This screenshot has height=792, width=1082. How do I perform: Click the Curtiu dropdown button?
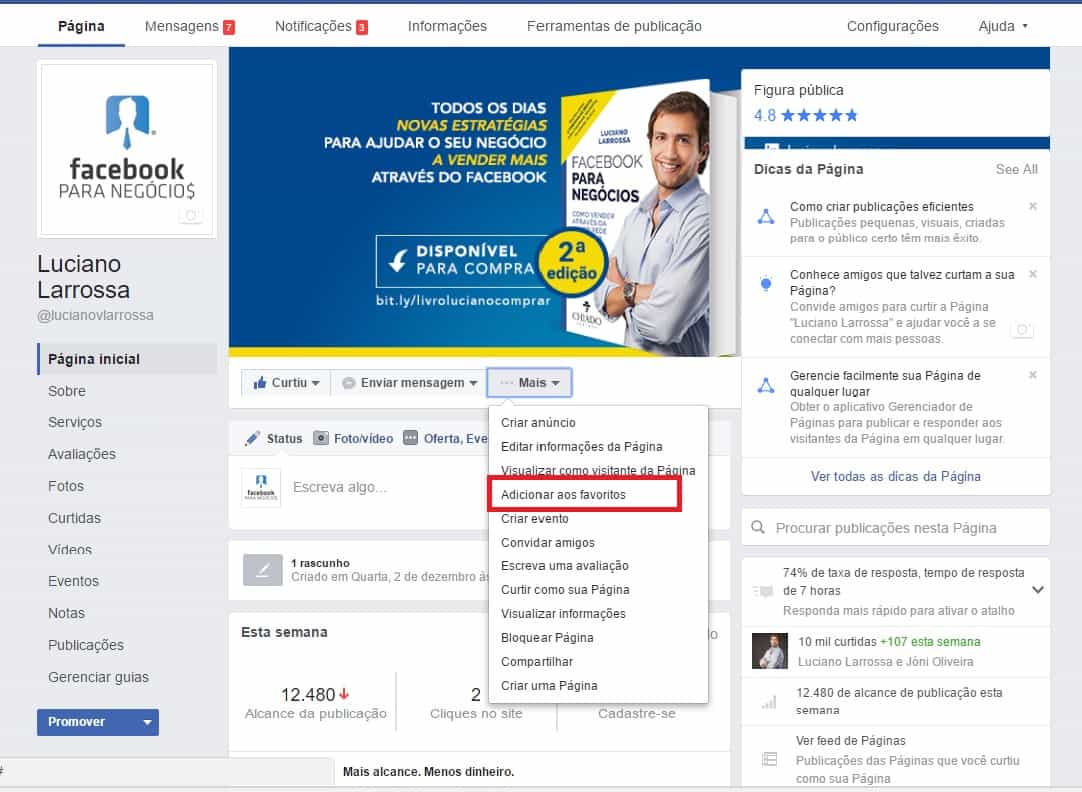pyautogui.click(x=286, y=383)
